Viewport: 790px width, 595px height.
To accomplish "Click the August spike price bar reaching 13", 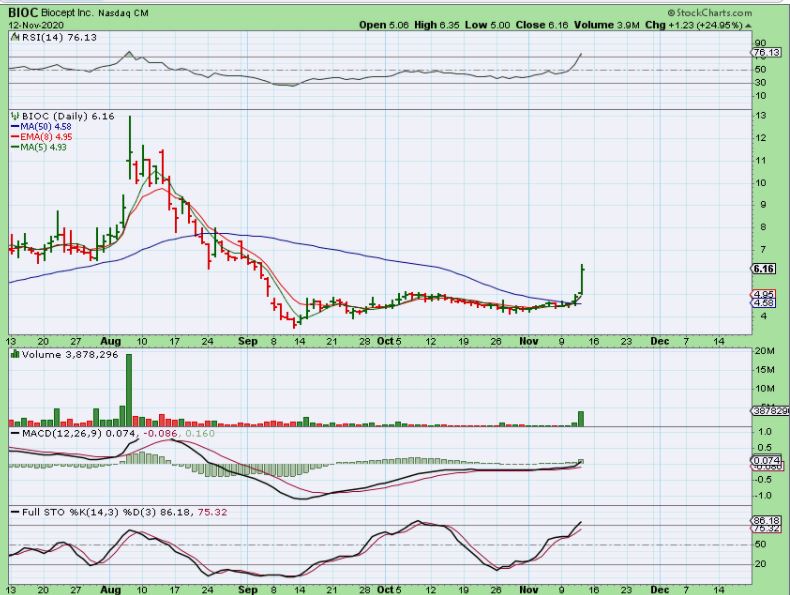I will tap(130, 147).
